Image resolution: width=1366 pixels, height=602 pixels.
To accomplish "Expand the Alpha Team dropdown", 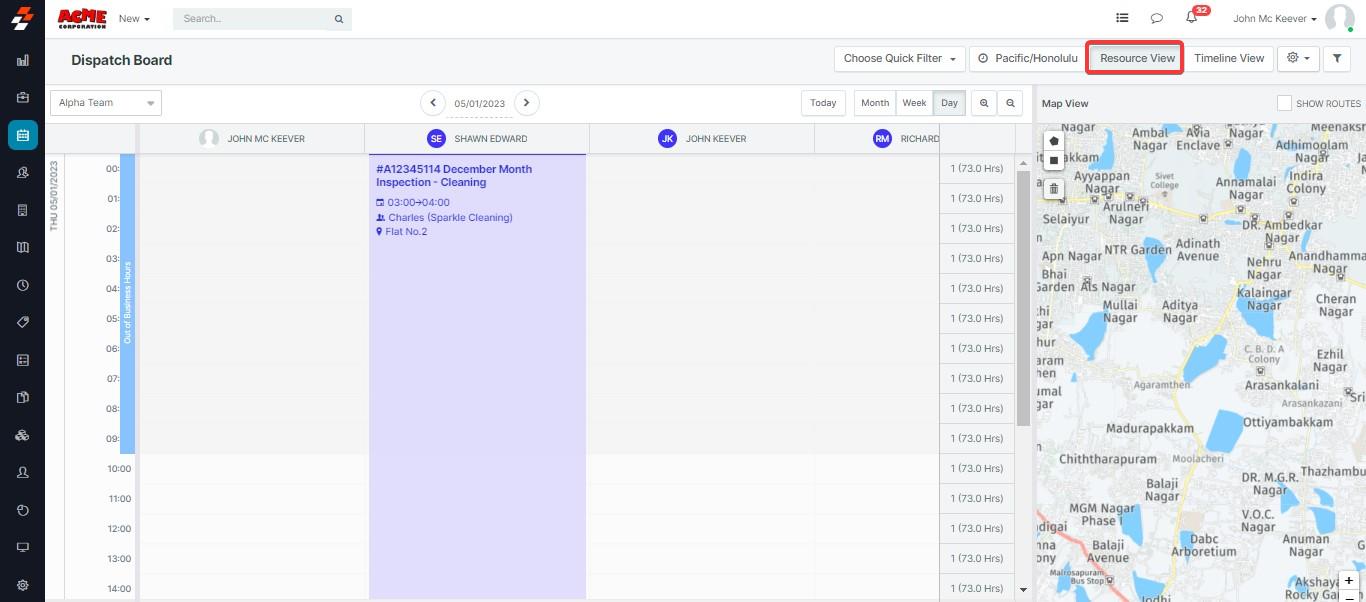I will click(x=106, y=103).
